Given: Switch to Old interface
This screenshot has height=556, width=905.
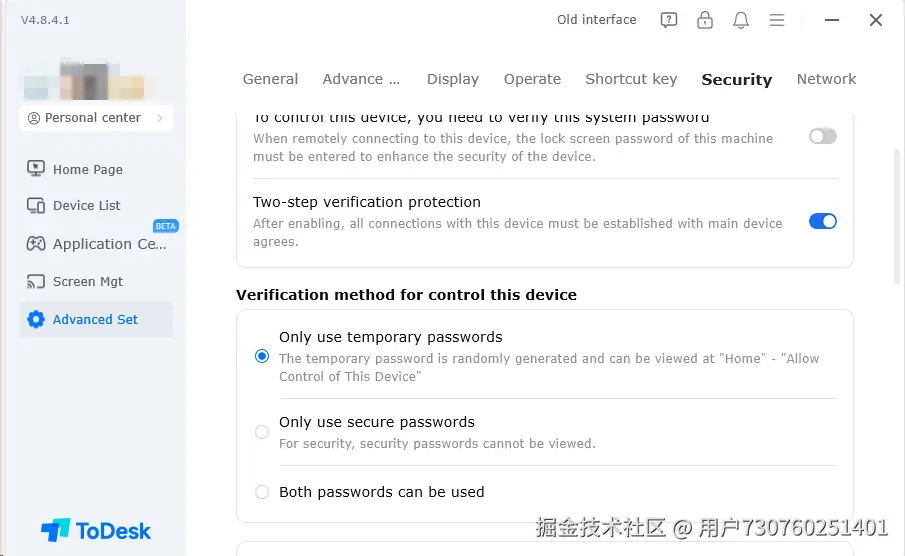Looking at the screenshot, I should tap(596, 20).
